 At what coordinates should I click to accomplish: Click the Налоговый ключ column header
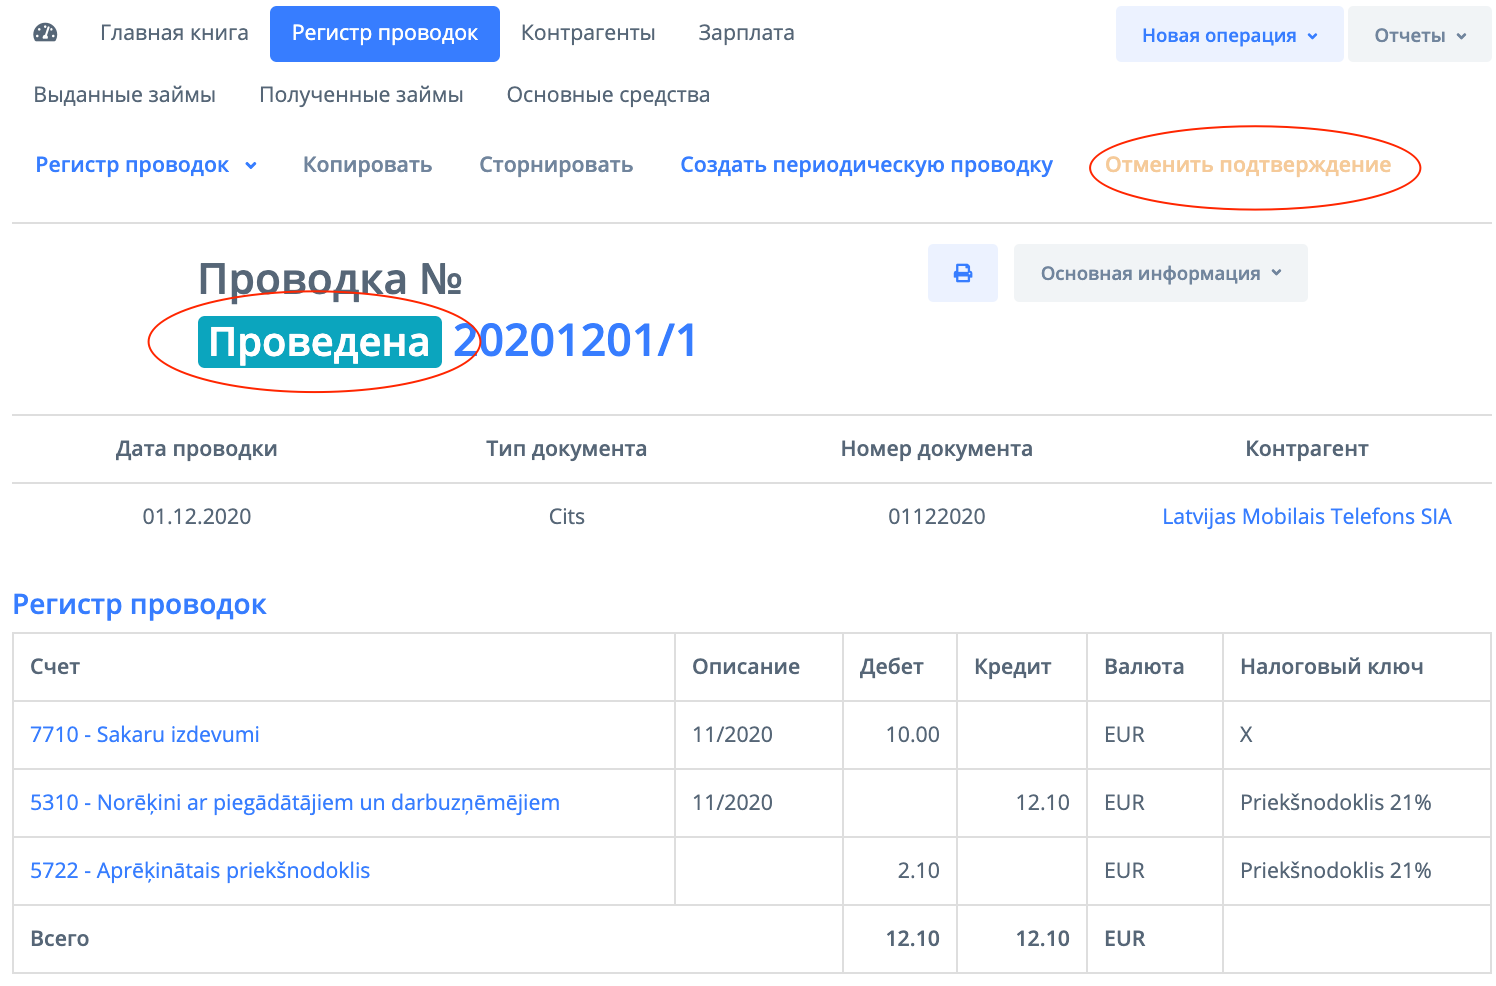[x=1332, y=667]
